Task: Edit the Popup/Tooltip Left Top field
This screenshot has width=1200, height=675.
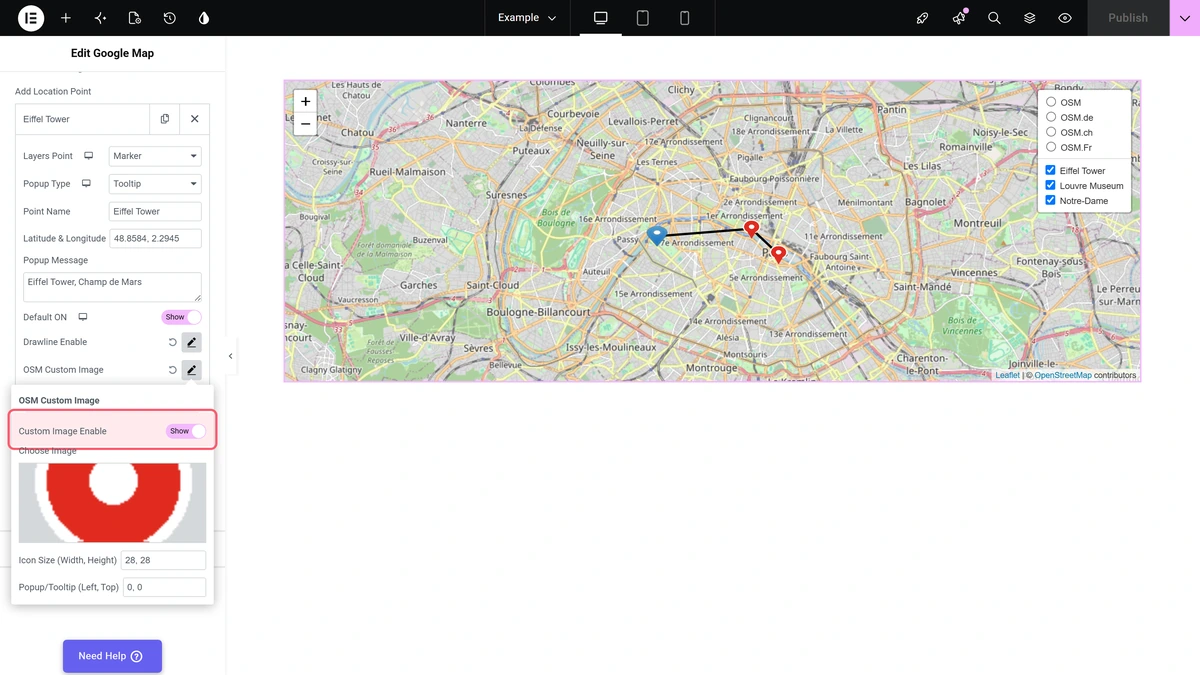Action: tap(164, 587)
